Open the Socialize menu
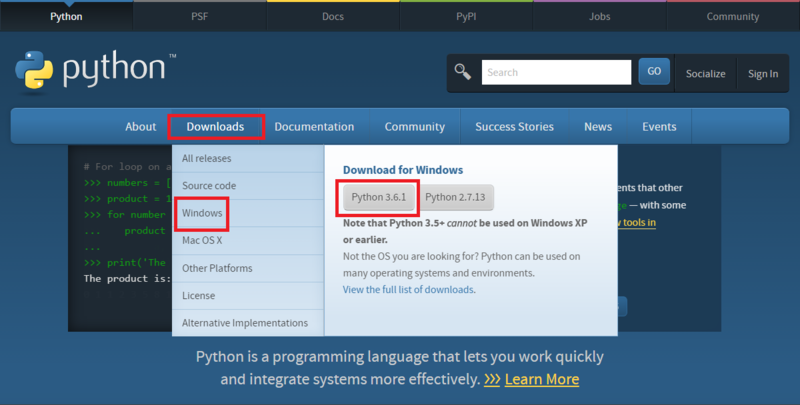 706,74
